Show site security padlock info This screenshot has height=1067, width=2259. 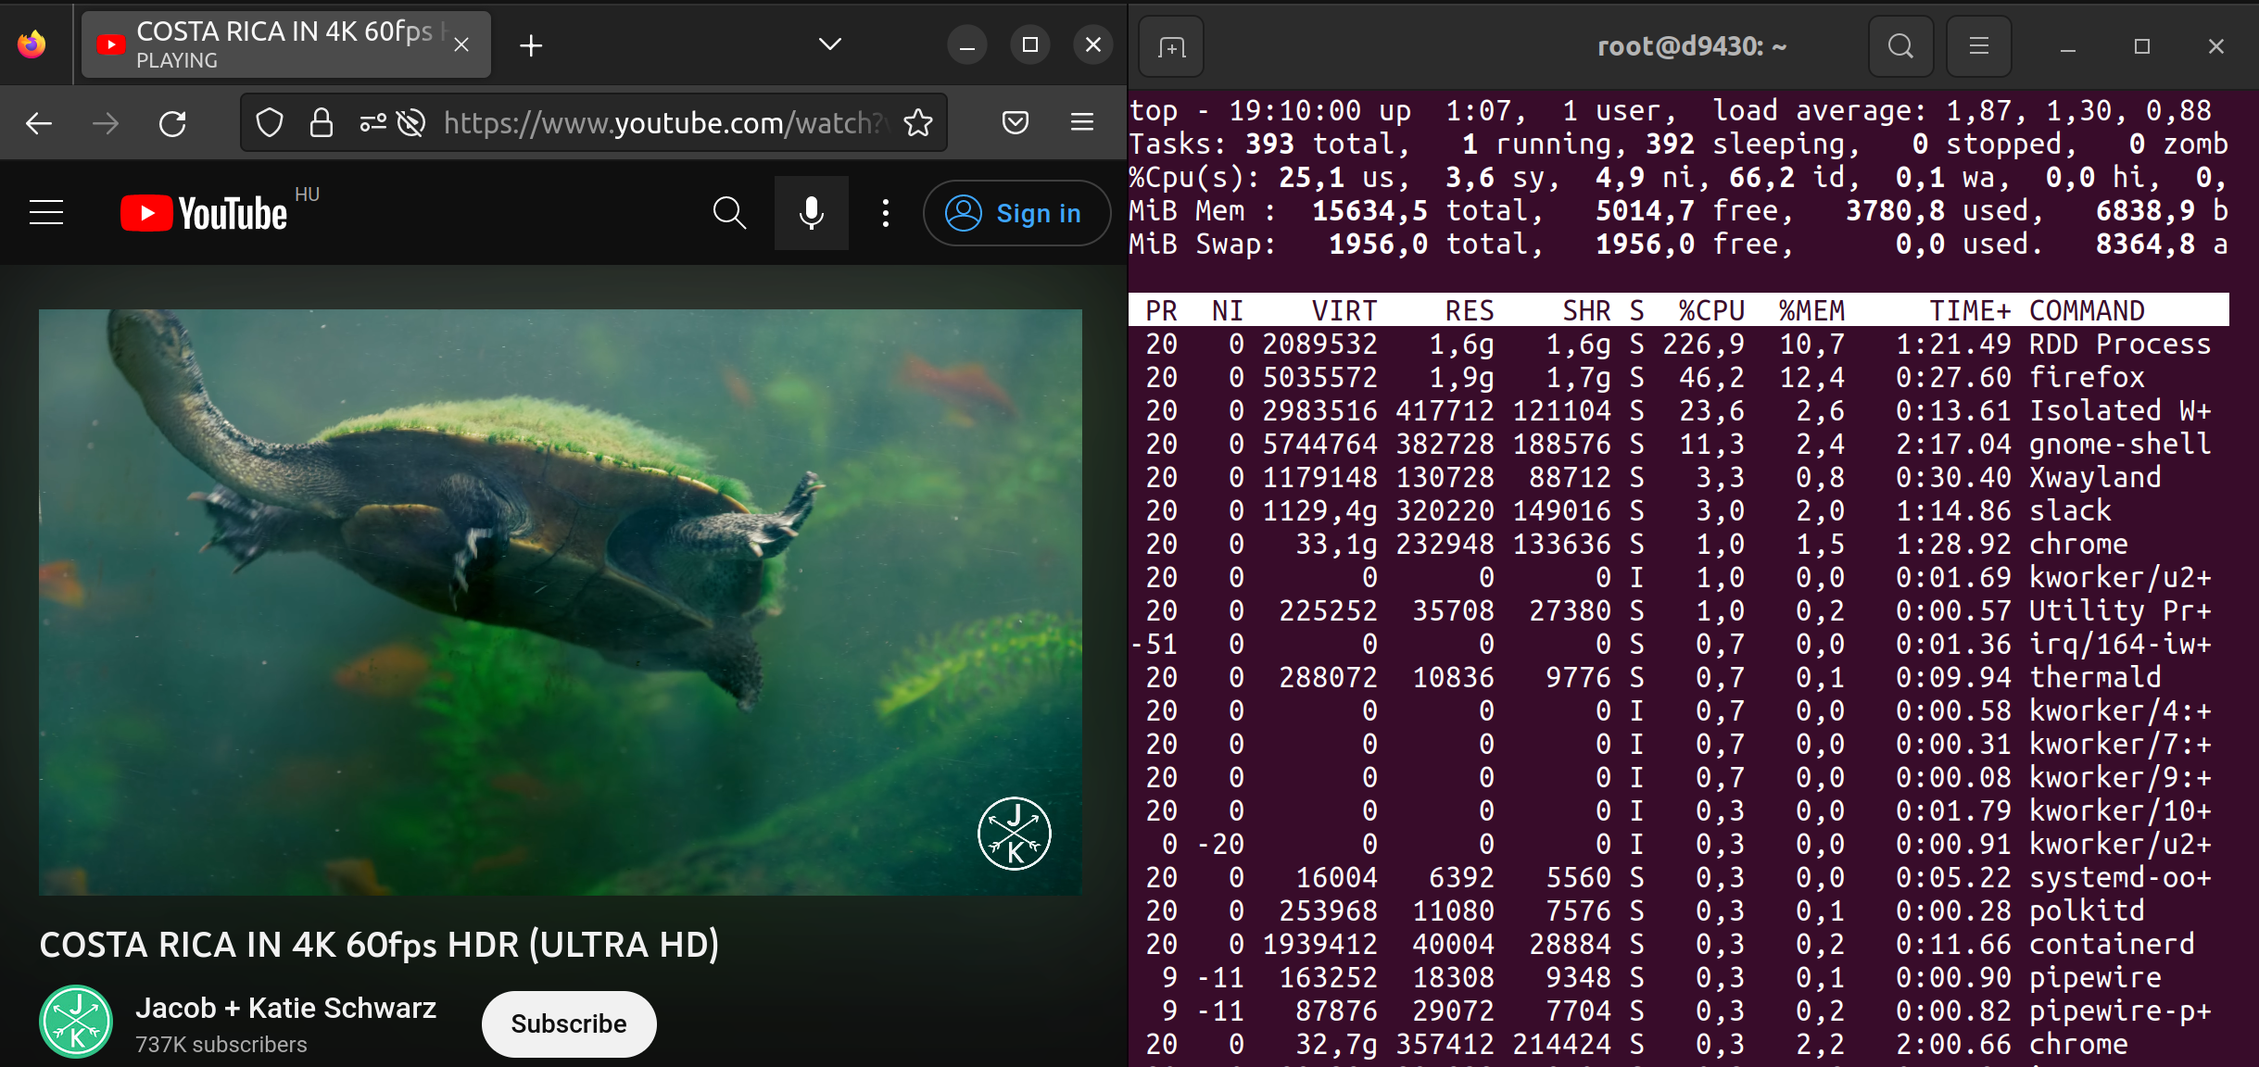point(321,123)
